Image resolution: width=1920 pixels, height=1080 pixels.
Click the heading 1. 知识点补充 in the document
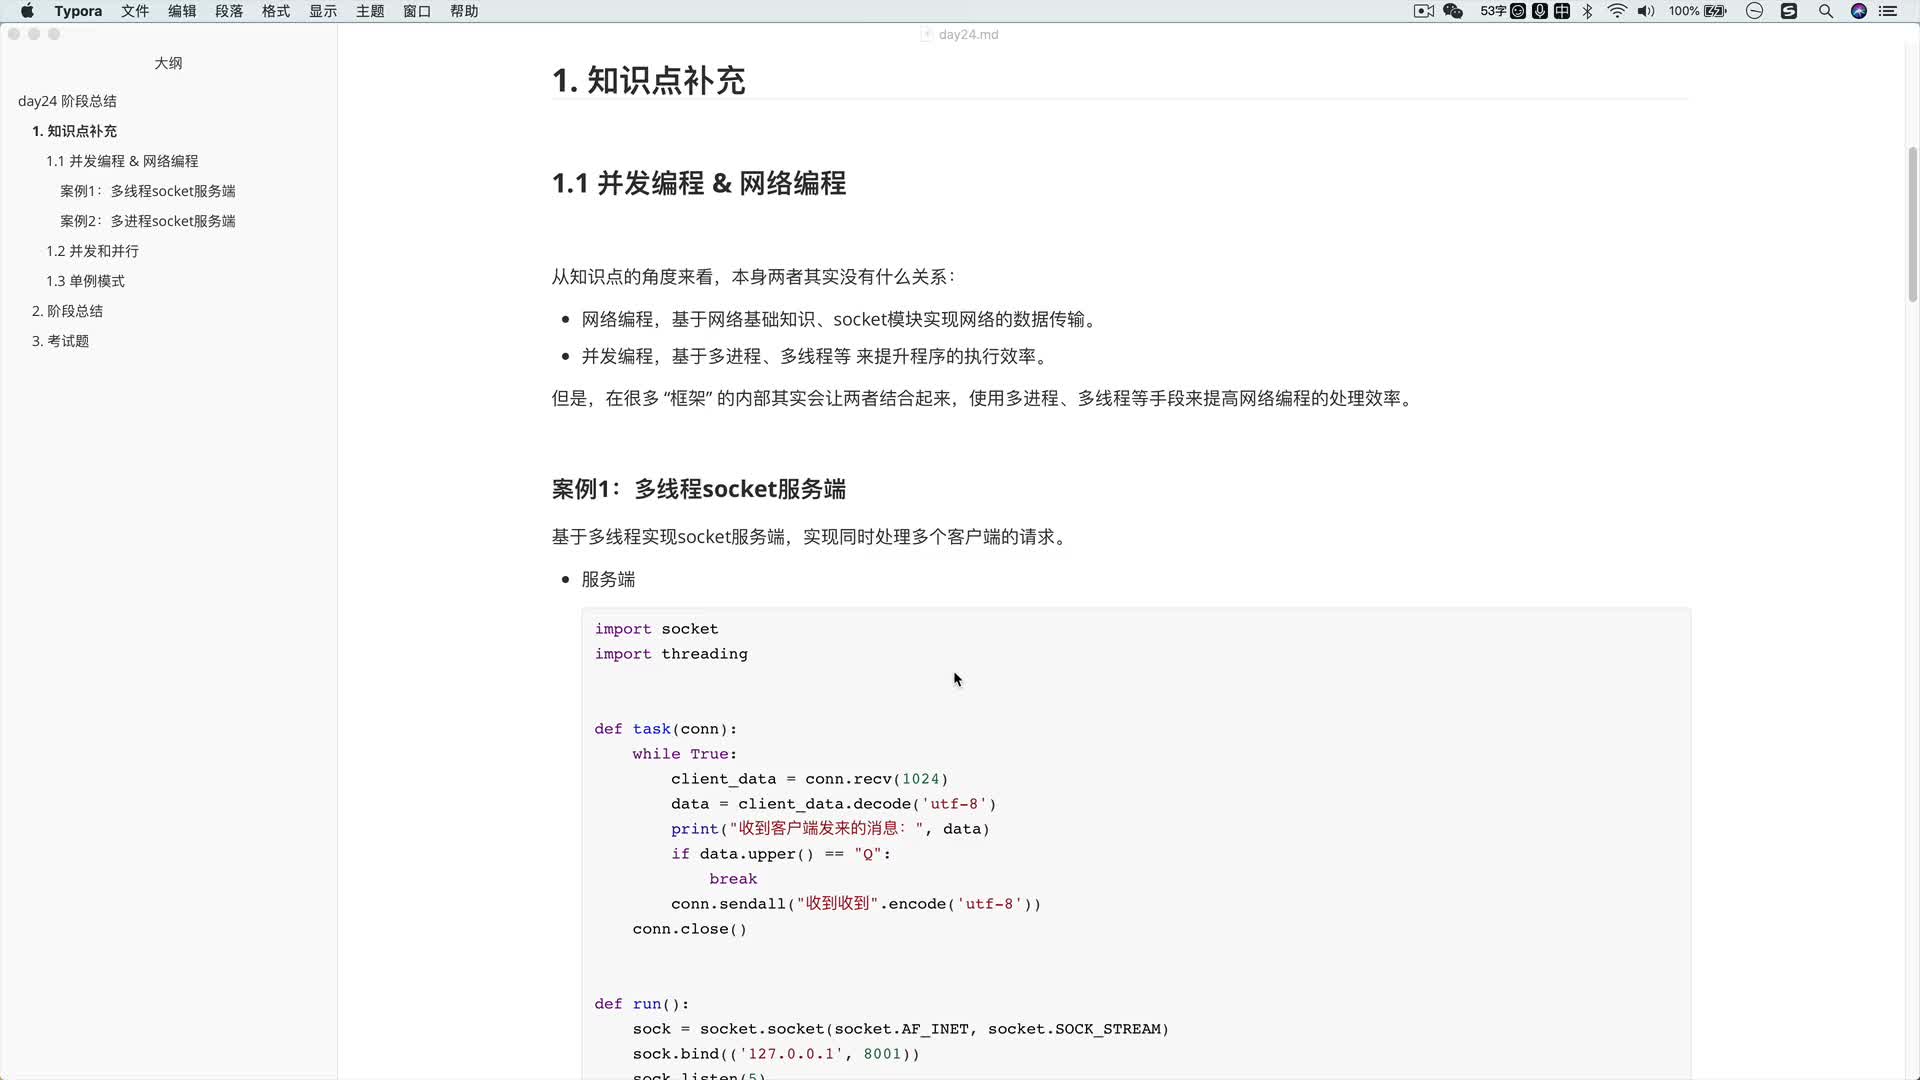tap(648, 80)
